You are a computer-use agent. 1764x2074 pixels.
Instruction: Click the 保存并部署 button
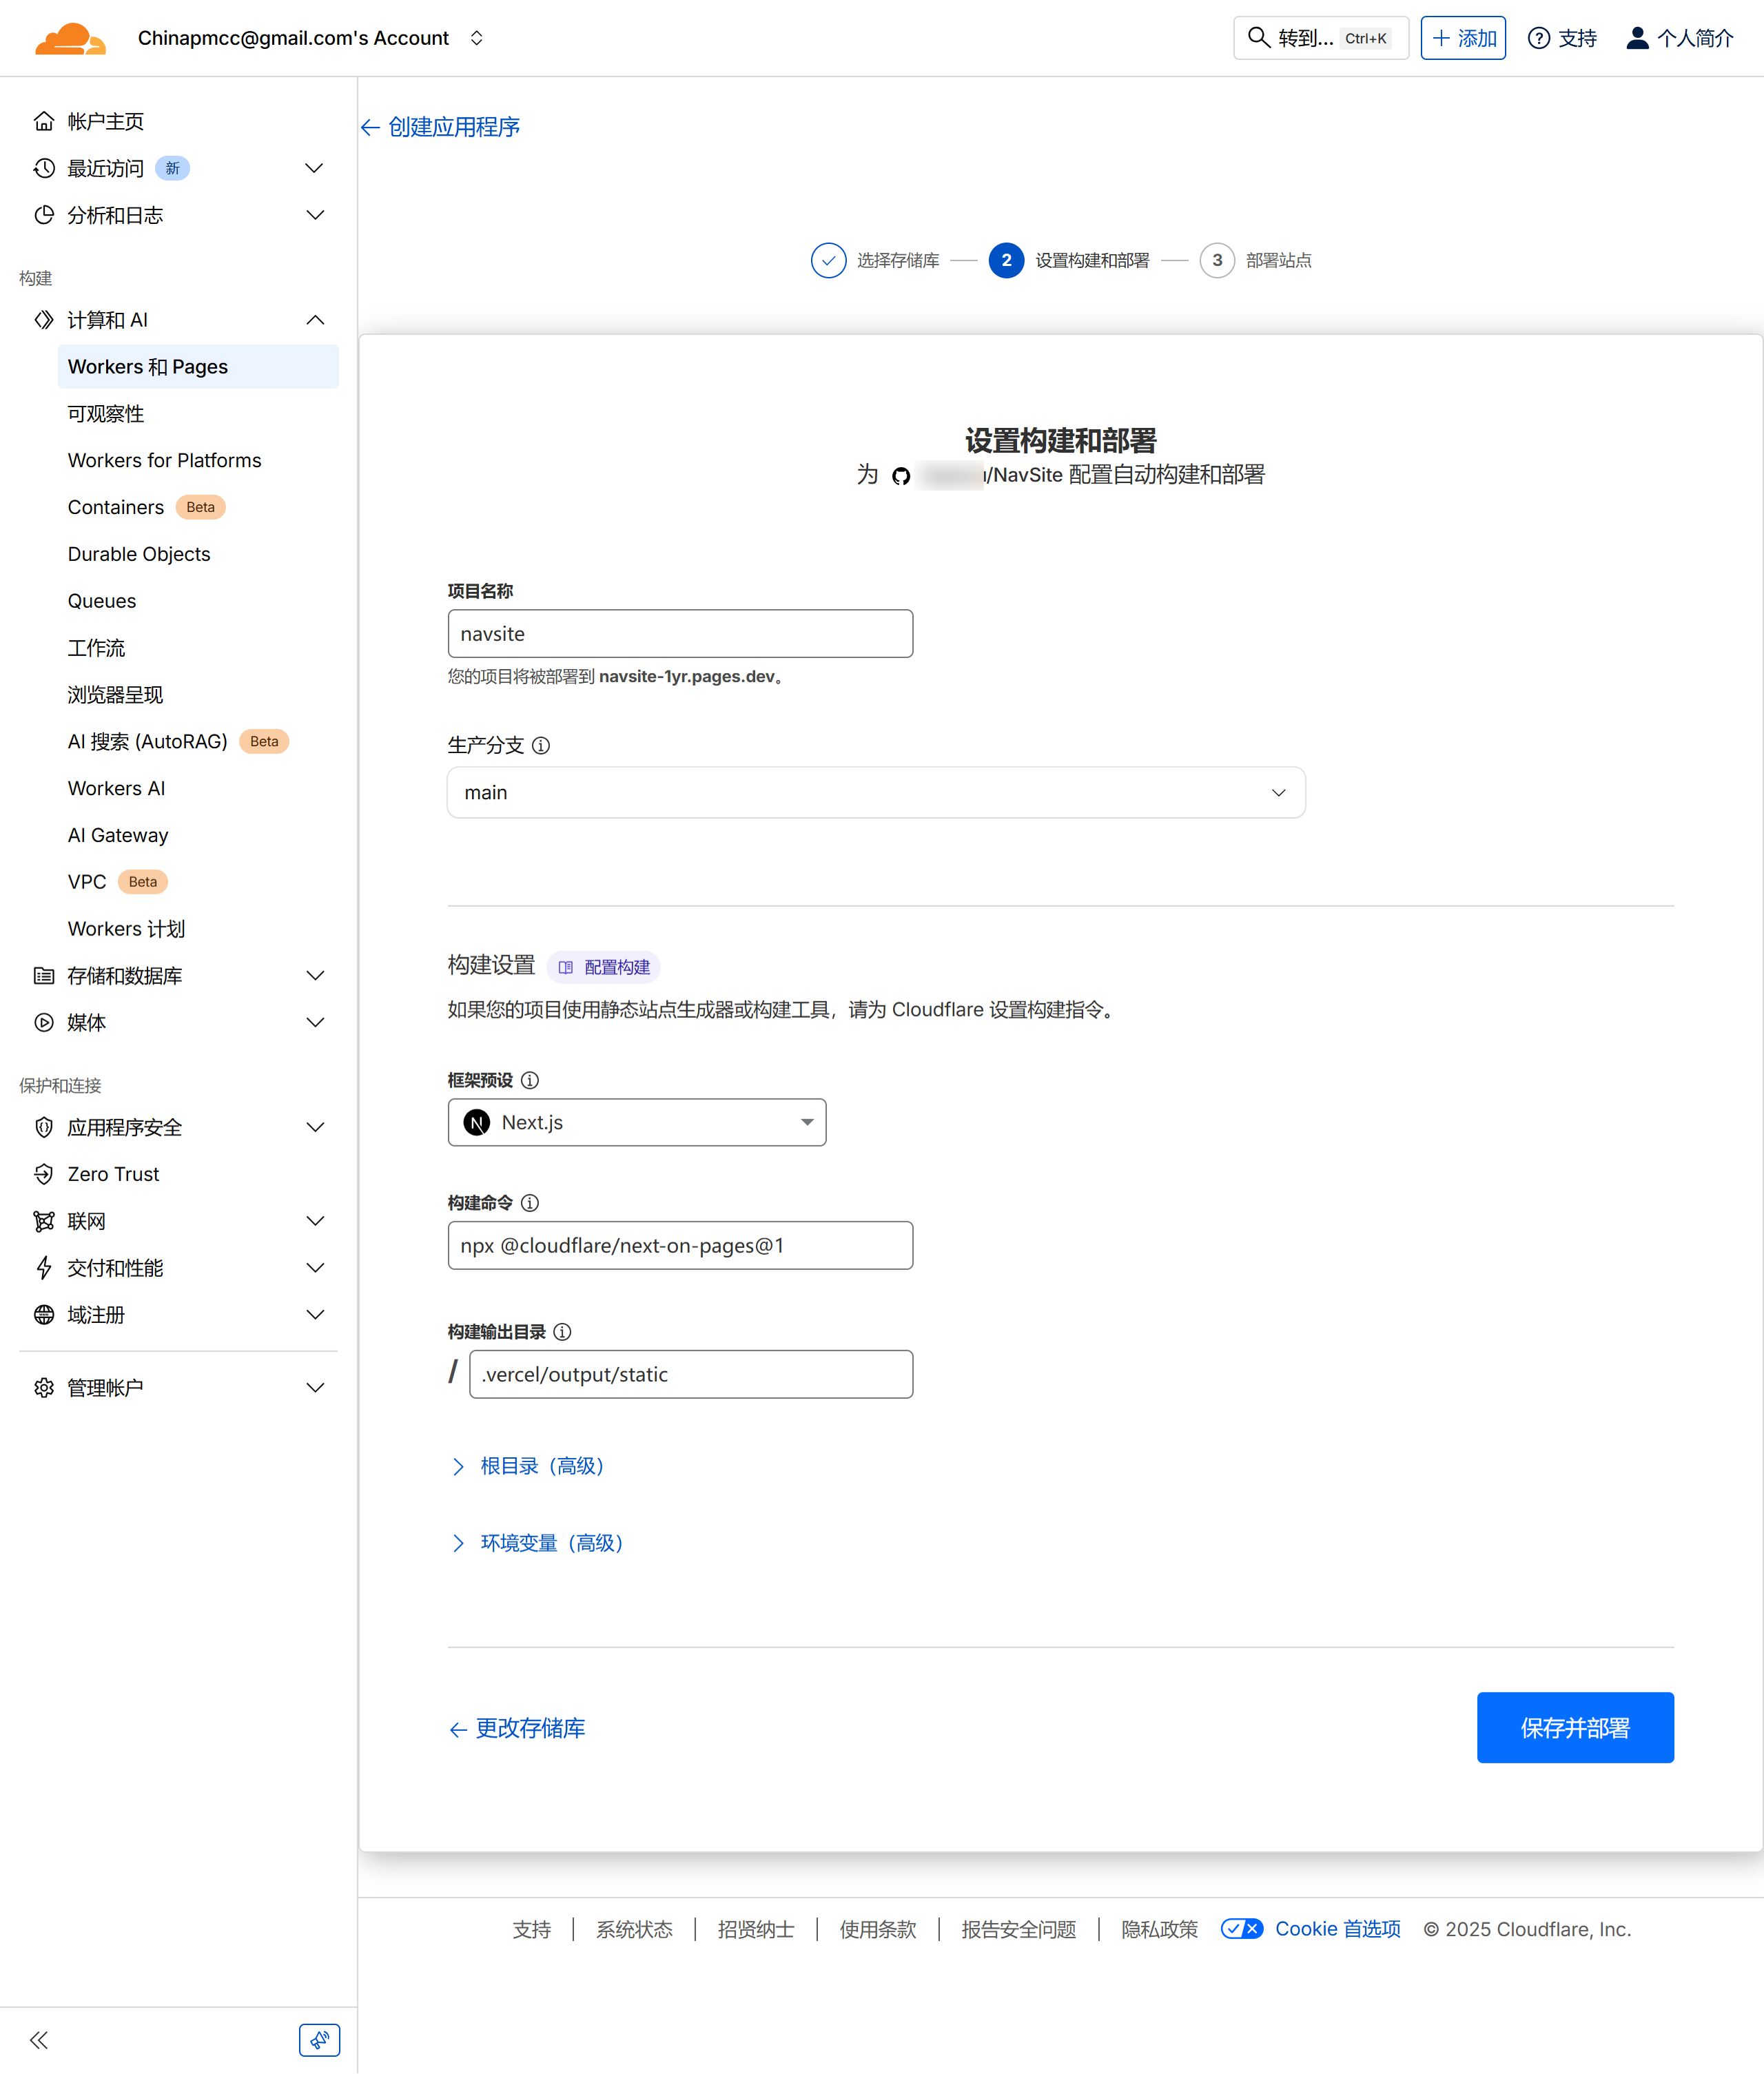pos(1574,1728)
